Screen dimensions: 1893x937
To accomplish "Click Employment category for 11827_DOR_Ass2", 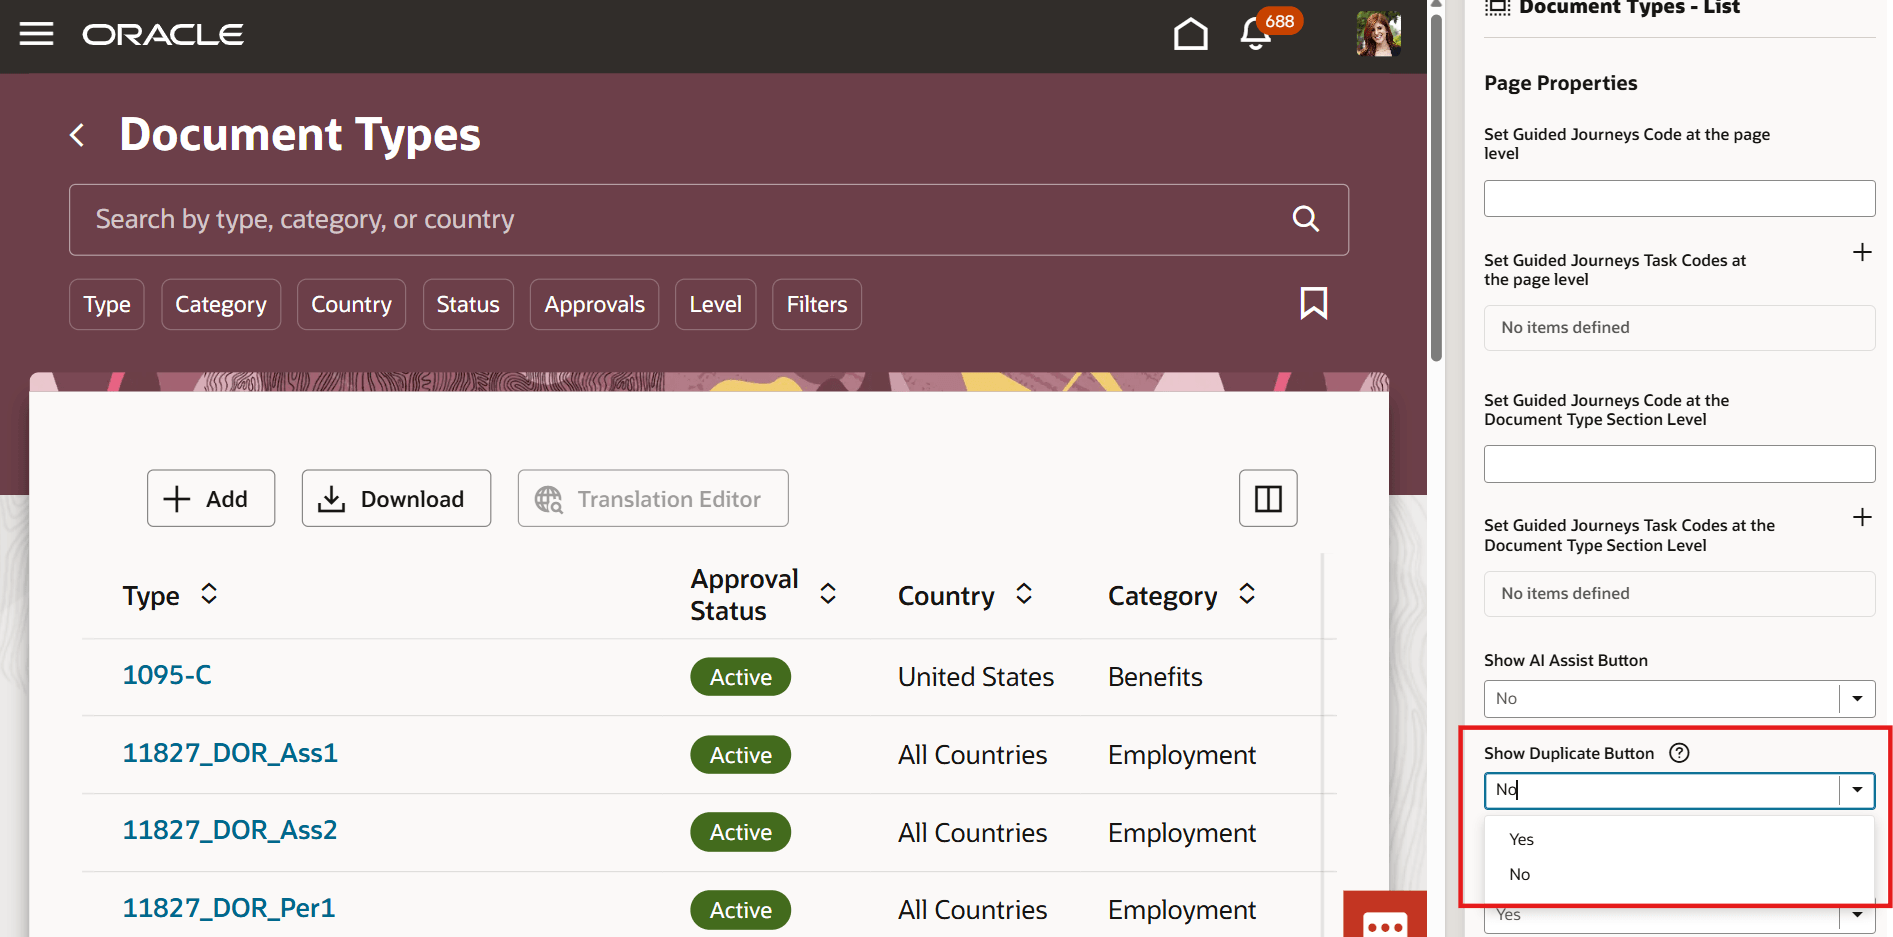I will pos(1182,833).
